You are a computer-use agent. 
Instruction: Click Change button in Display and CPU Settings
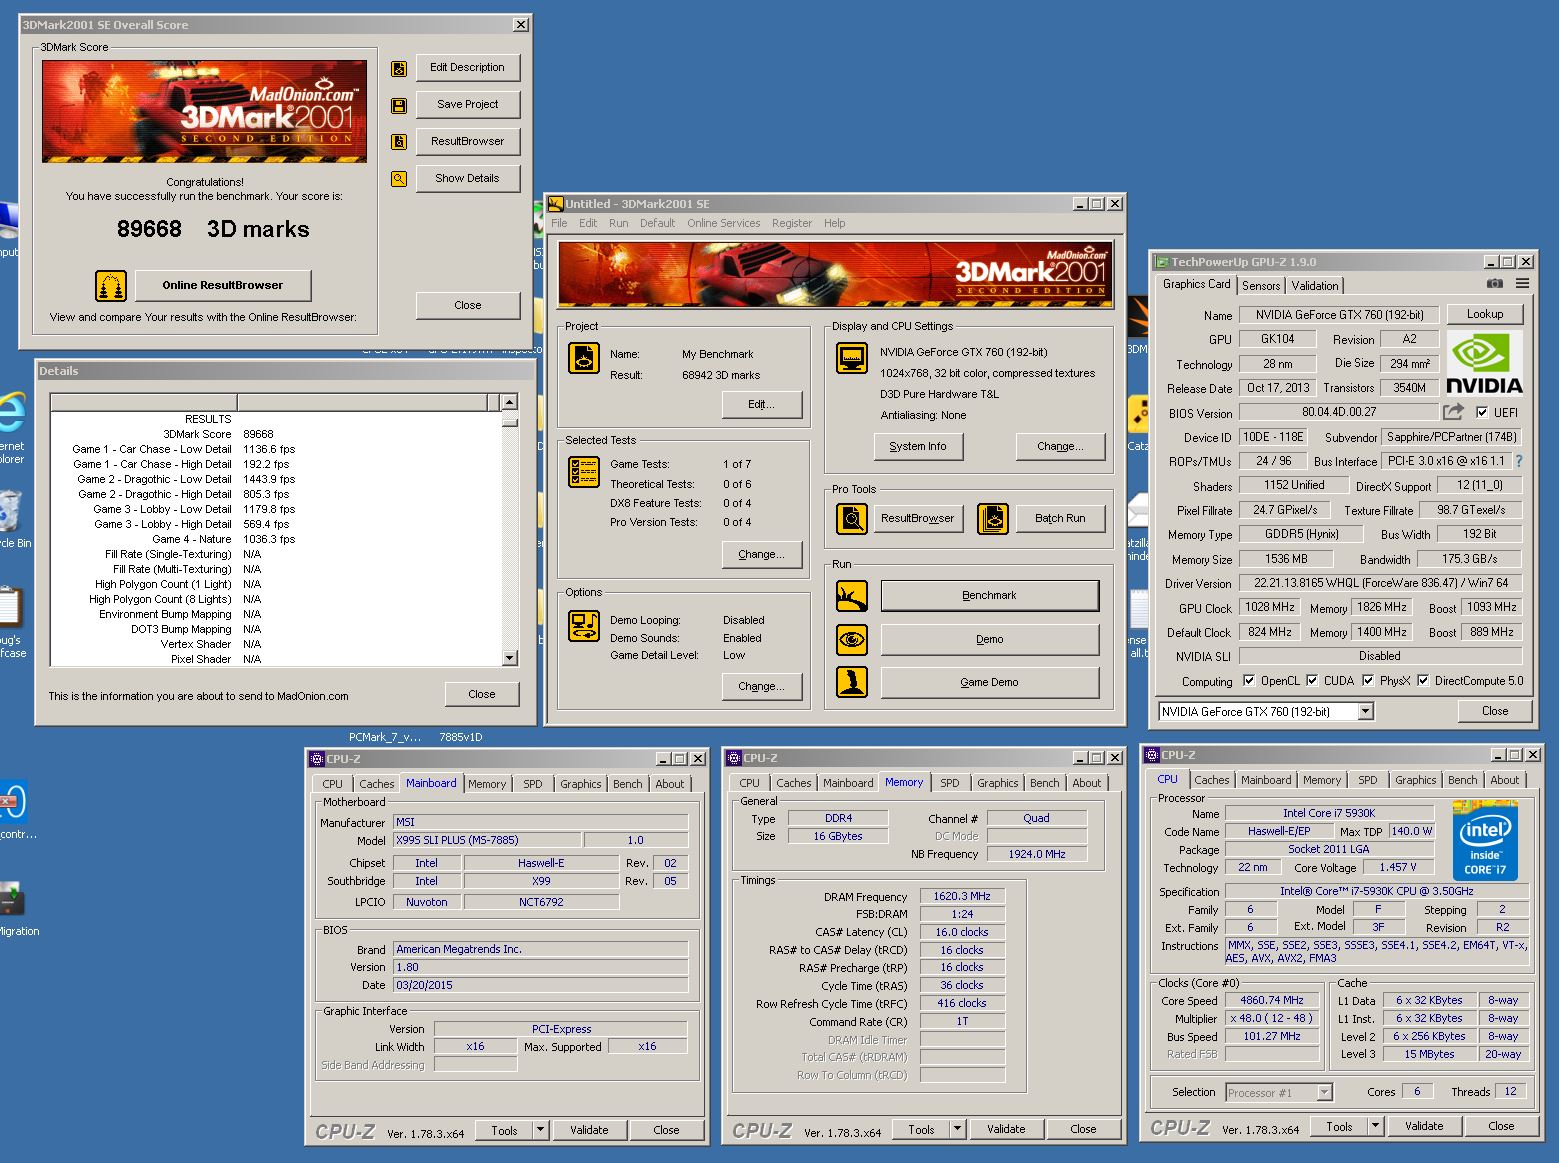coord(1060,447)
